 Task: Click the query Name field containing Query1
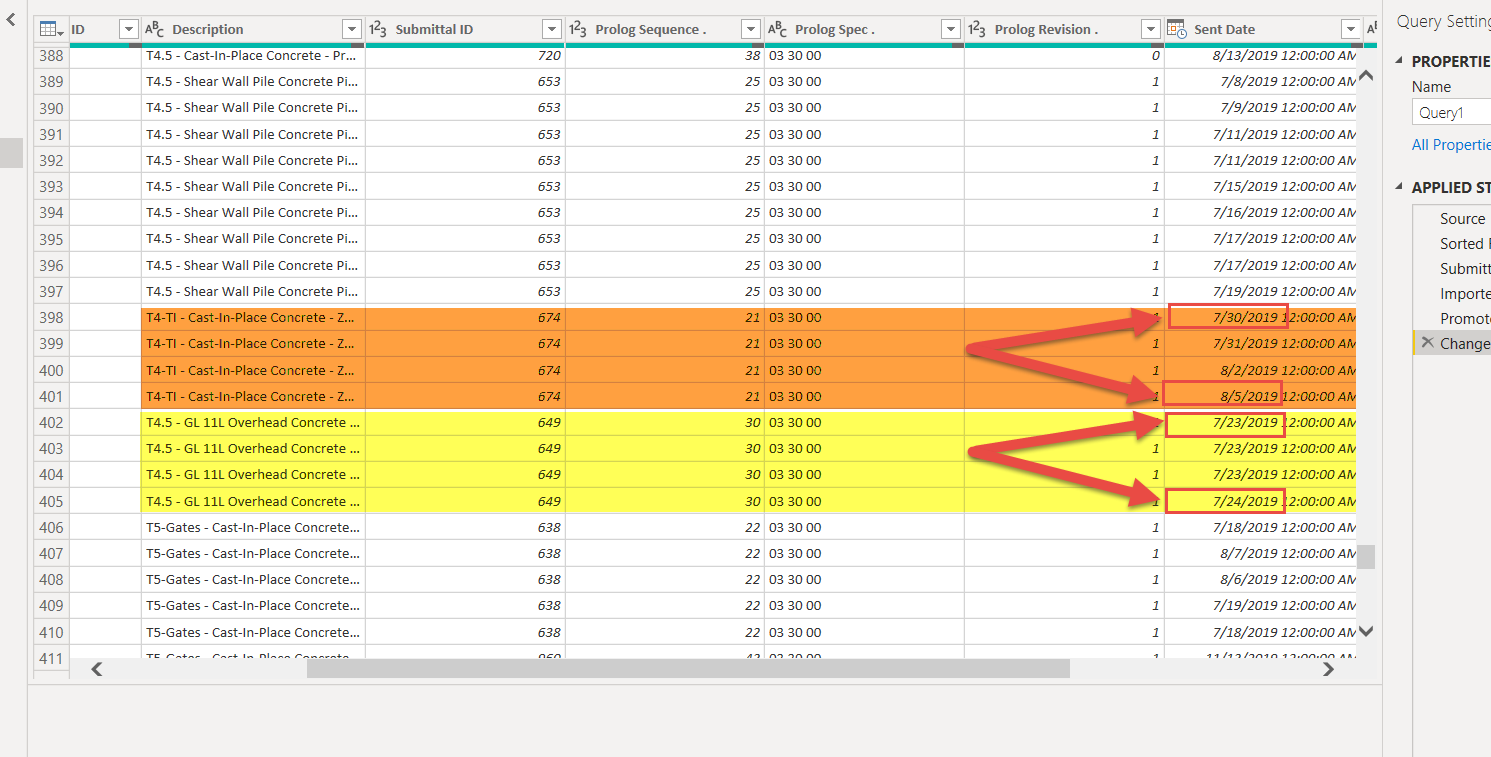pos(1452,113)
